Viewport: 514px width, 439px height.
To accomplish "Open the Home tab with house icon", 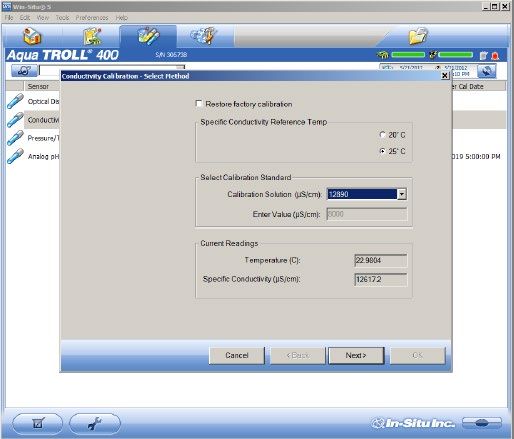I will [x=32, y=36].
